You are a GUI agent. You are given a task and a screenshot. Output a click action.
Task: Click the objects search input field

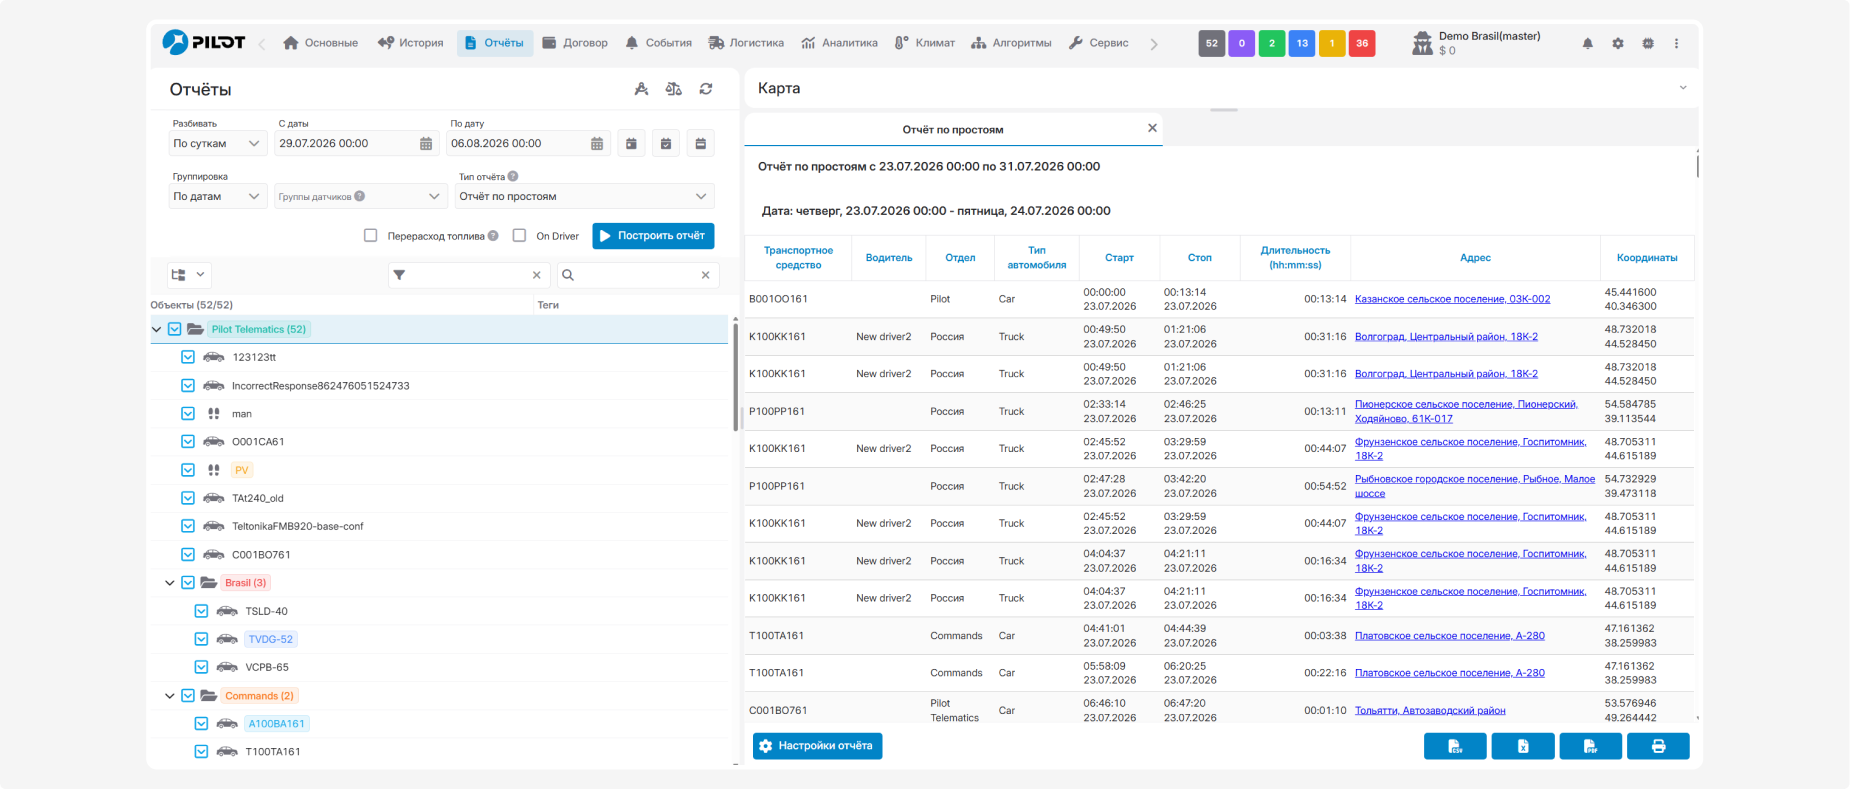pyautogui.click(x=636, y=275)
